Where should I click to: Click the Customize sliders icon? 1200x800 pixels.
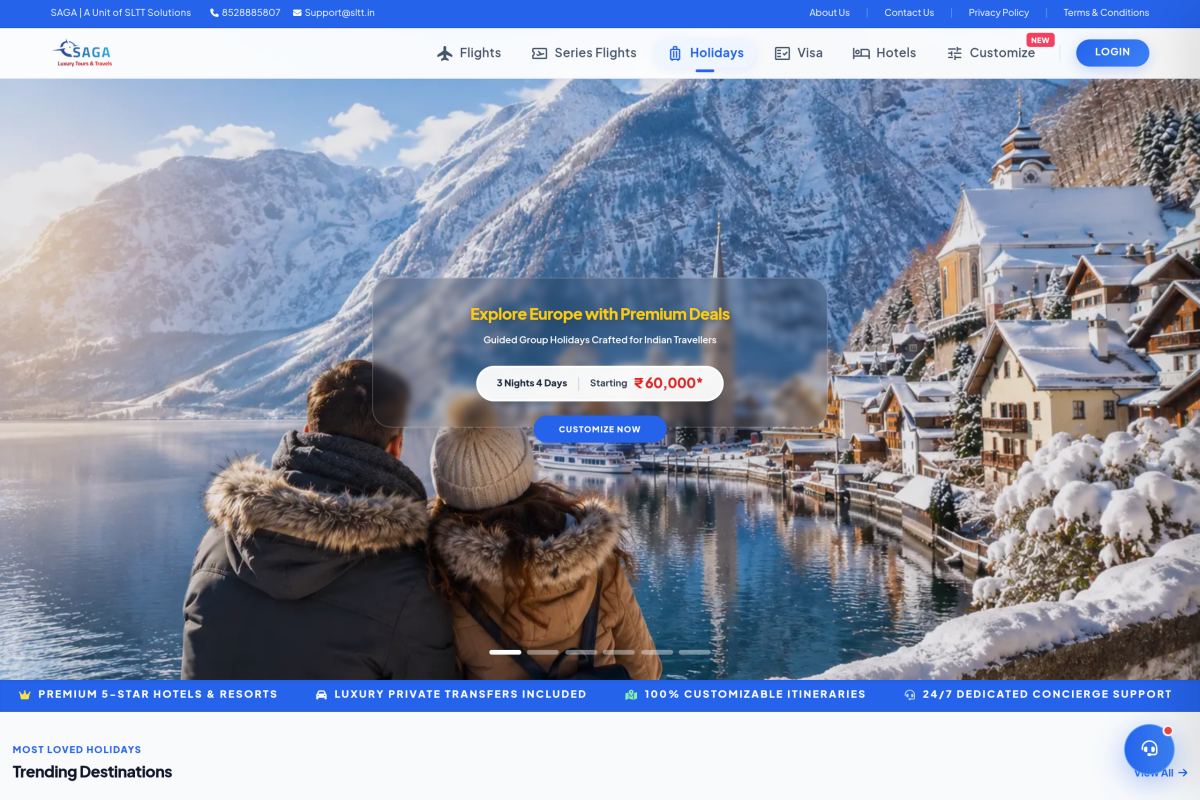955,53
